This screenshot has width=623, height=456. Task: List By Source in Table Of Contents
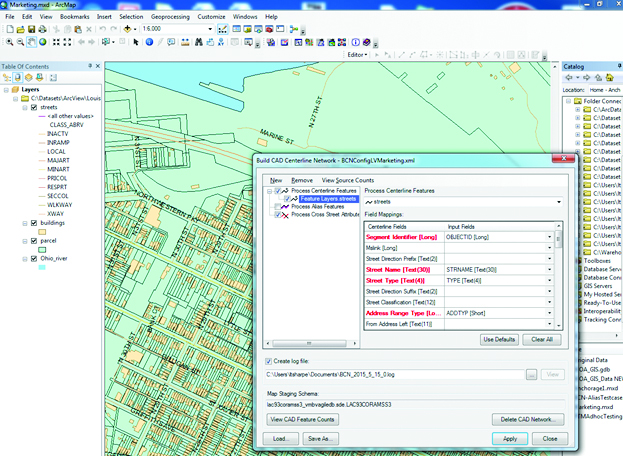pyautogui.click(x=17, y=77)
